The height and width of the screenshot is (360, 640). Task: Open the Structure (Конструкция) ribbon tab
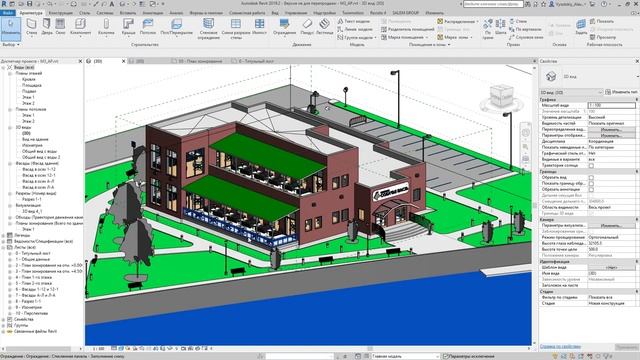coord(60,13)
